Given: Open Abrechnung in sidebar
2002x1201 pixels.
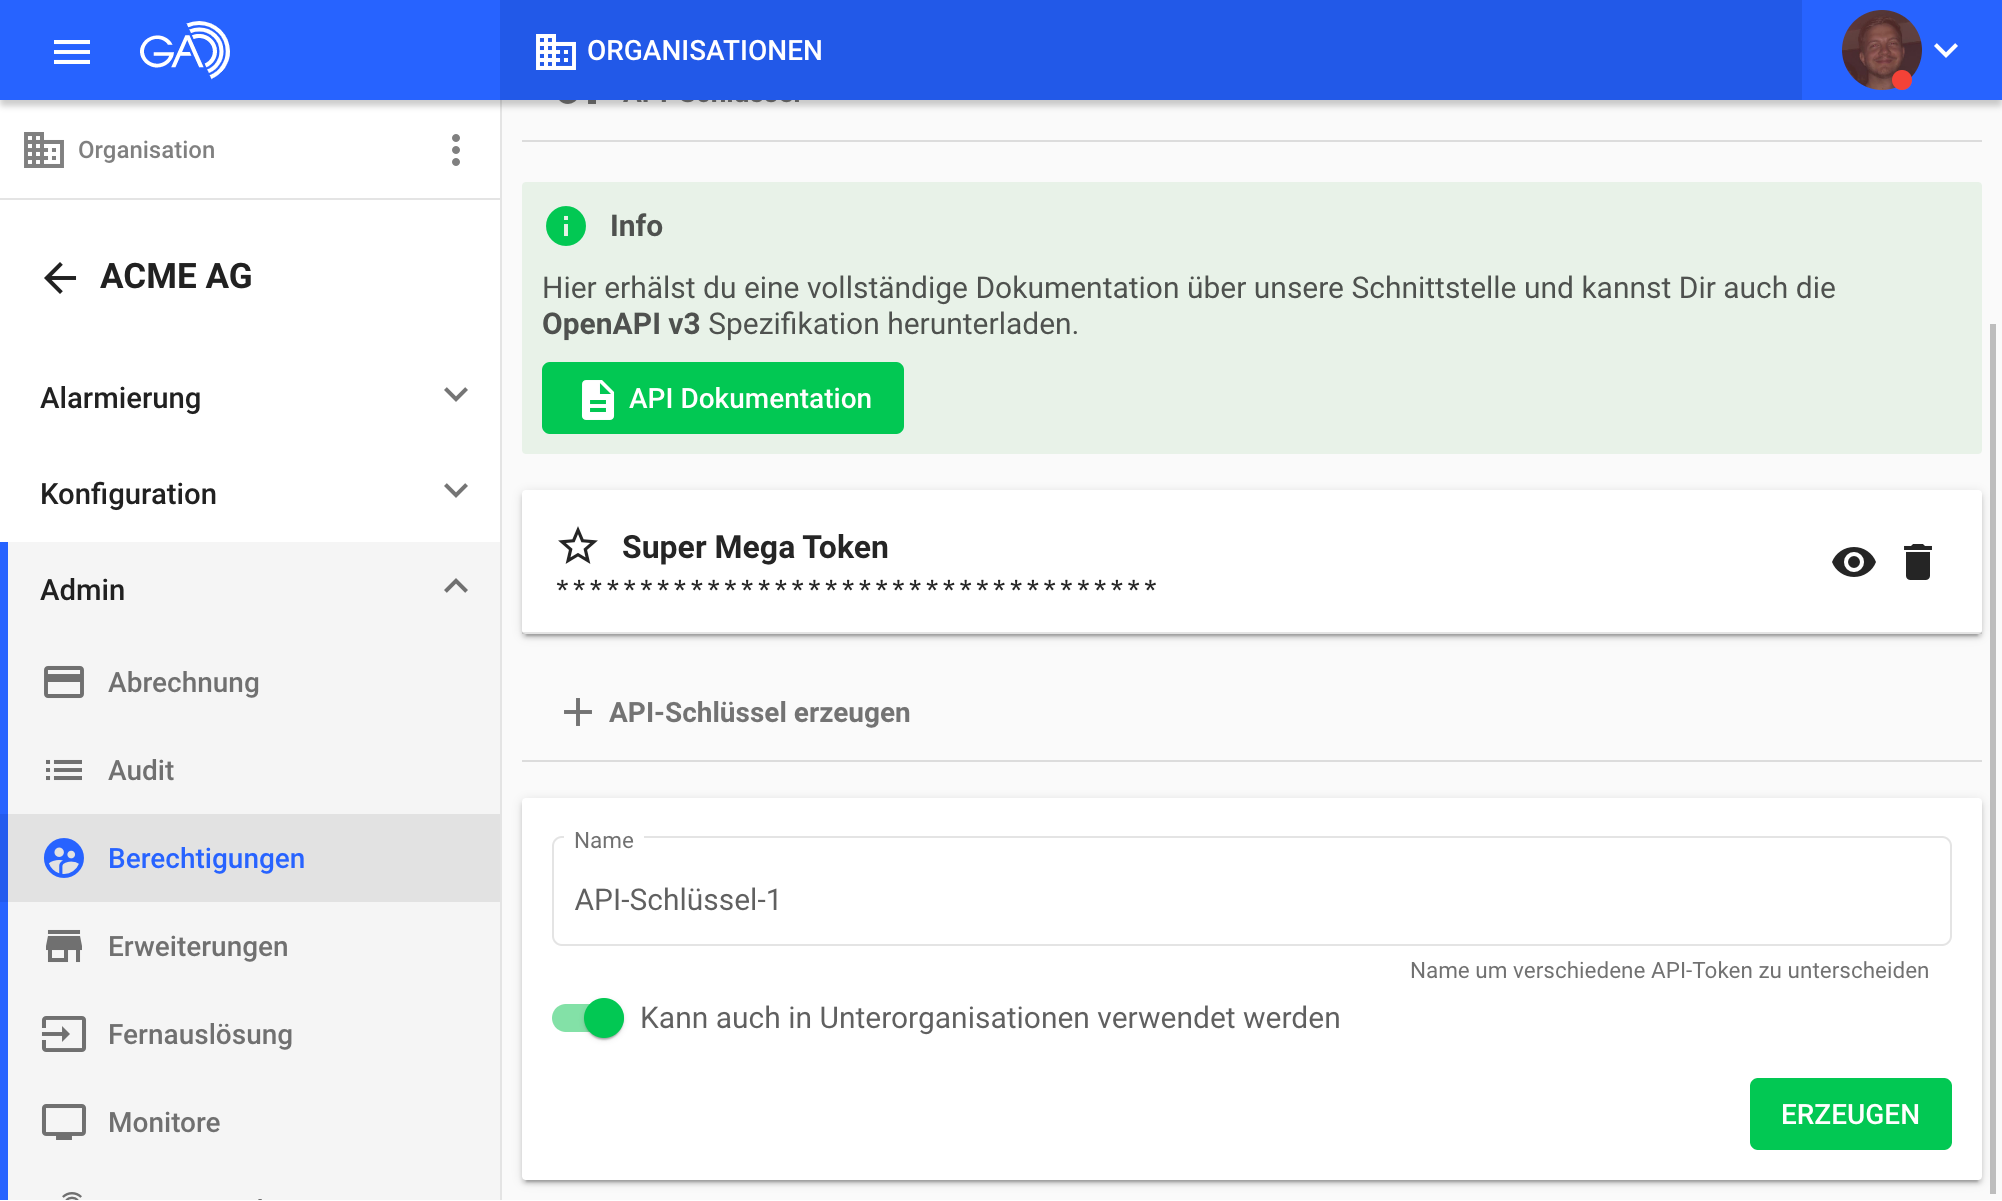Looking at the screenshot, I should (x=183, y=682).
